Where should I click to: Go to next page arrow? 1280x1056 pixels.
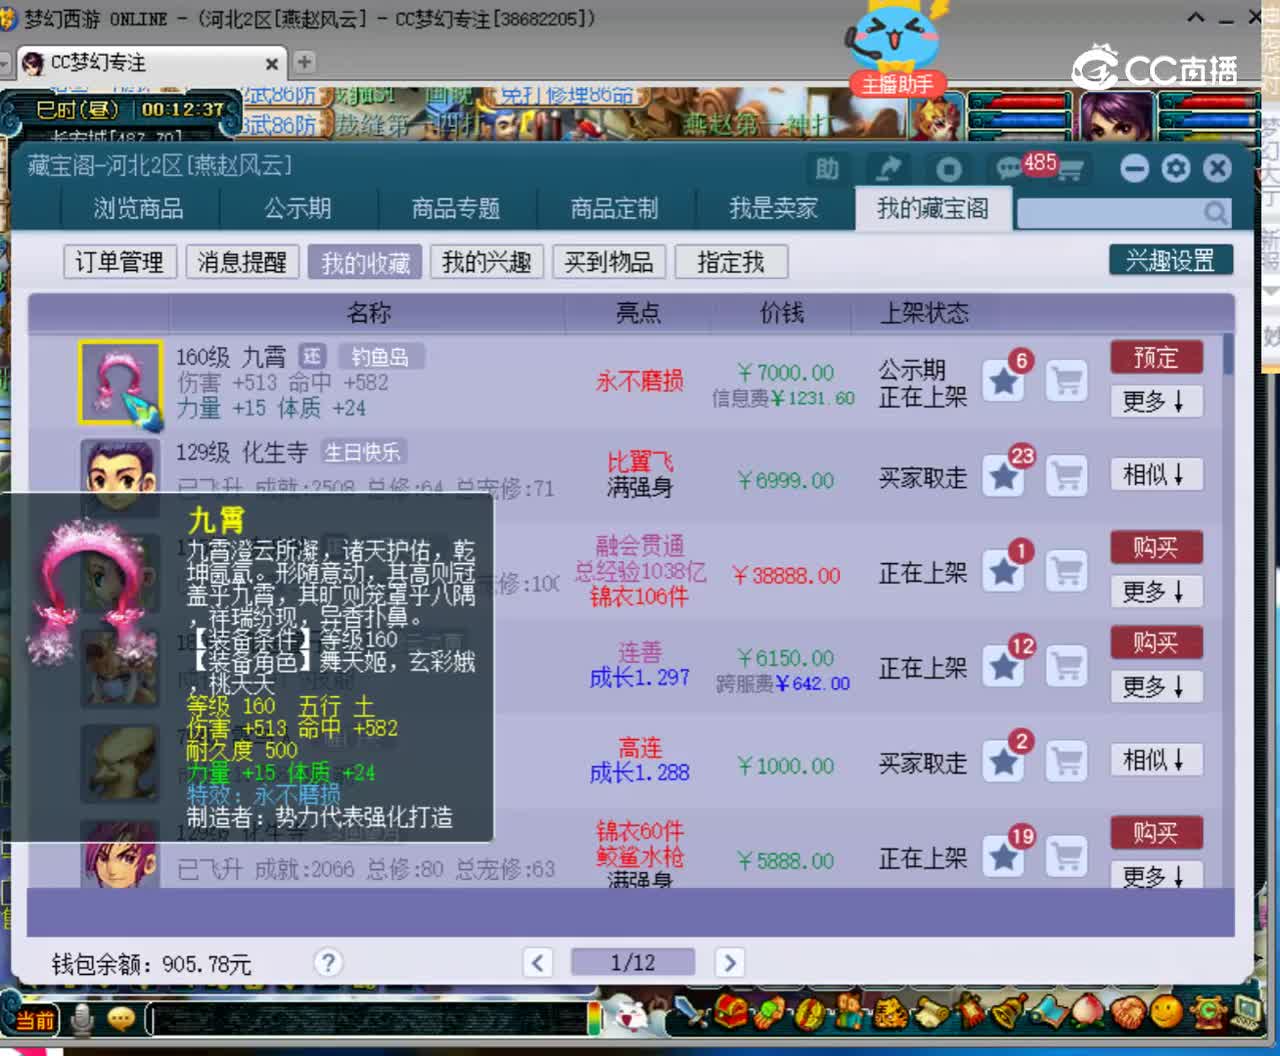coord(730,962)
